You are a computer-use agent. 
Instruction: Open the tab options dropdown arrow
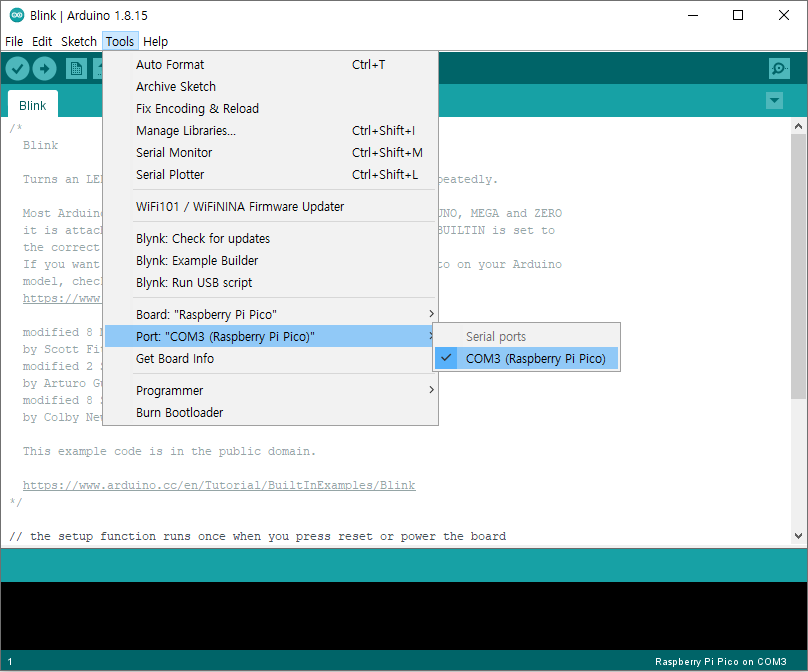(x=774, y=100)
